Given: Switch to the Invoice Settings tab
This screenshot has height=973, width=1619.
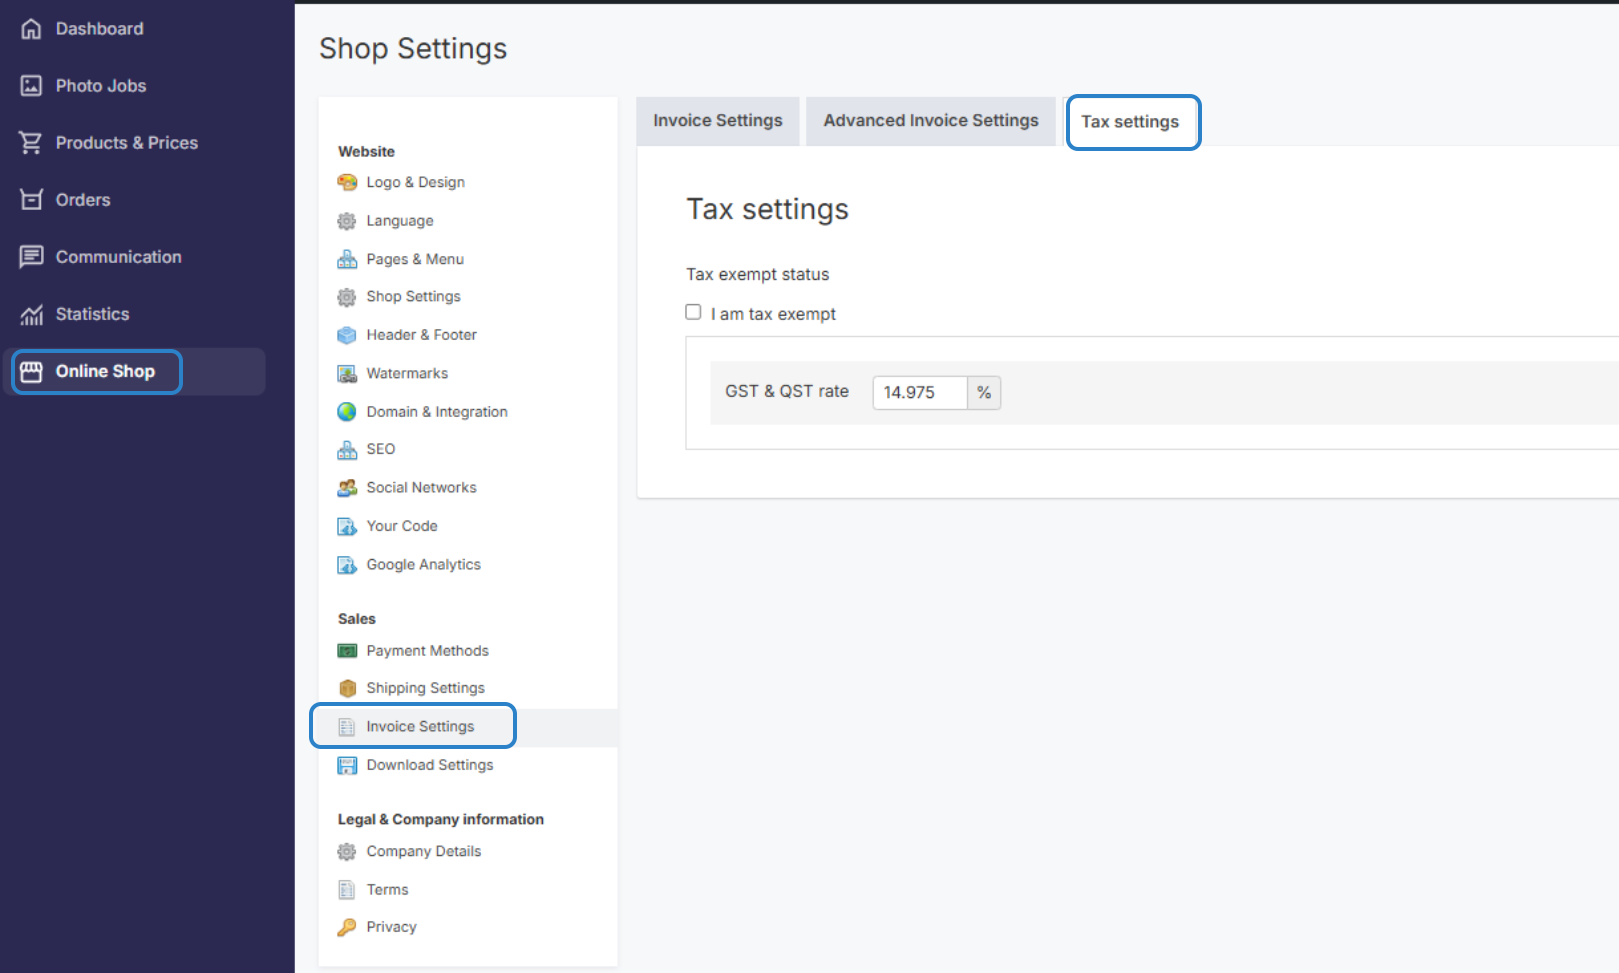Looking at the screenshot, I should 718,121.
